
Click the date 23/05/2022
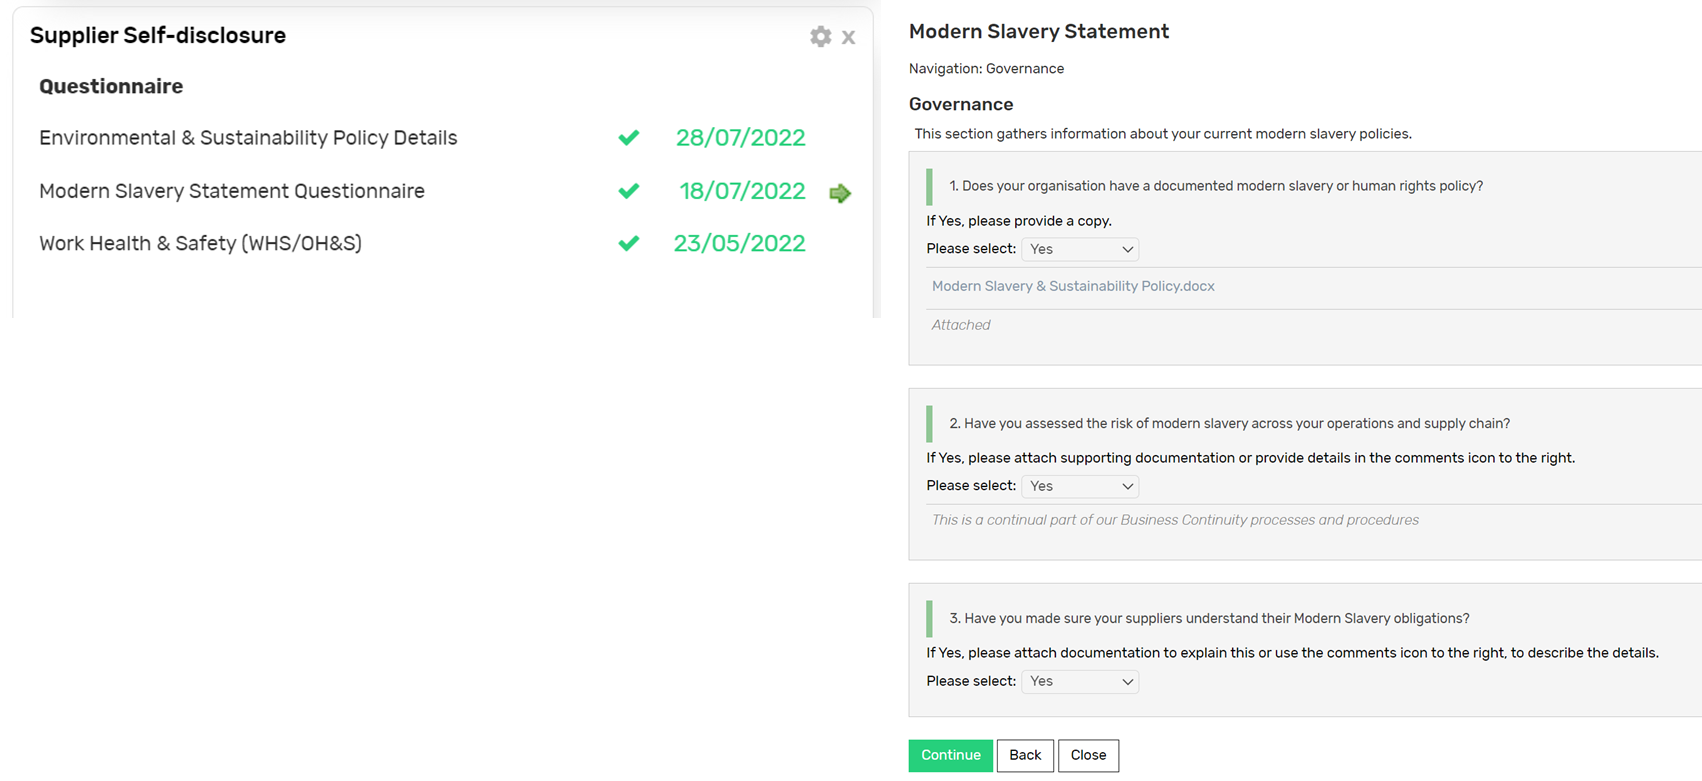739,243
